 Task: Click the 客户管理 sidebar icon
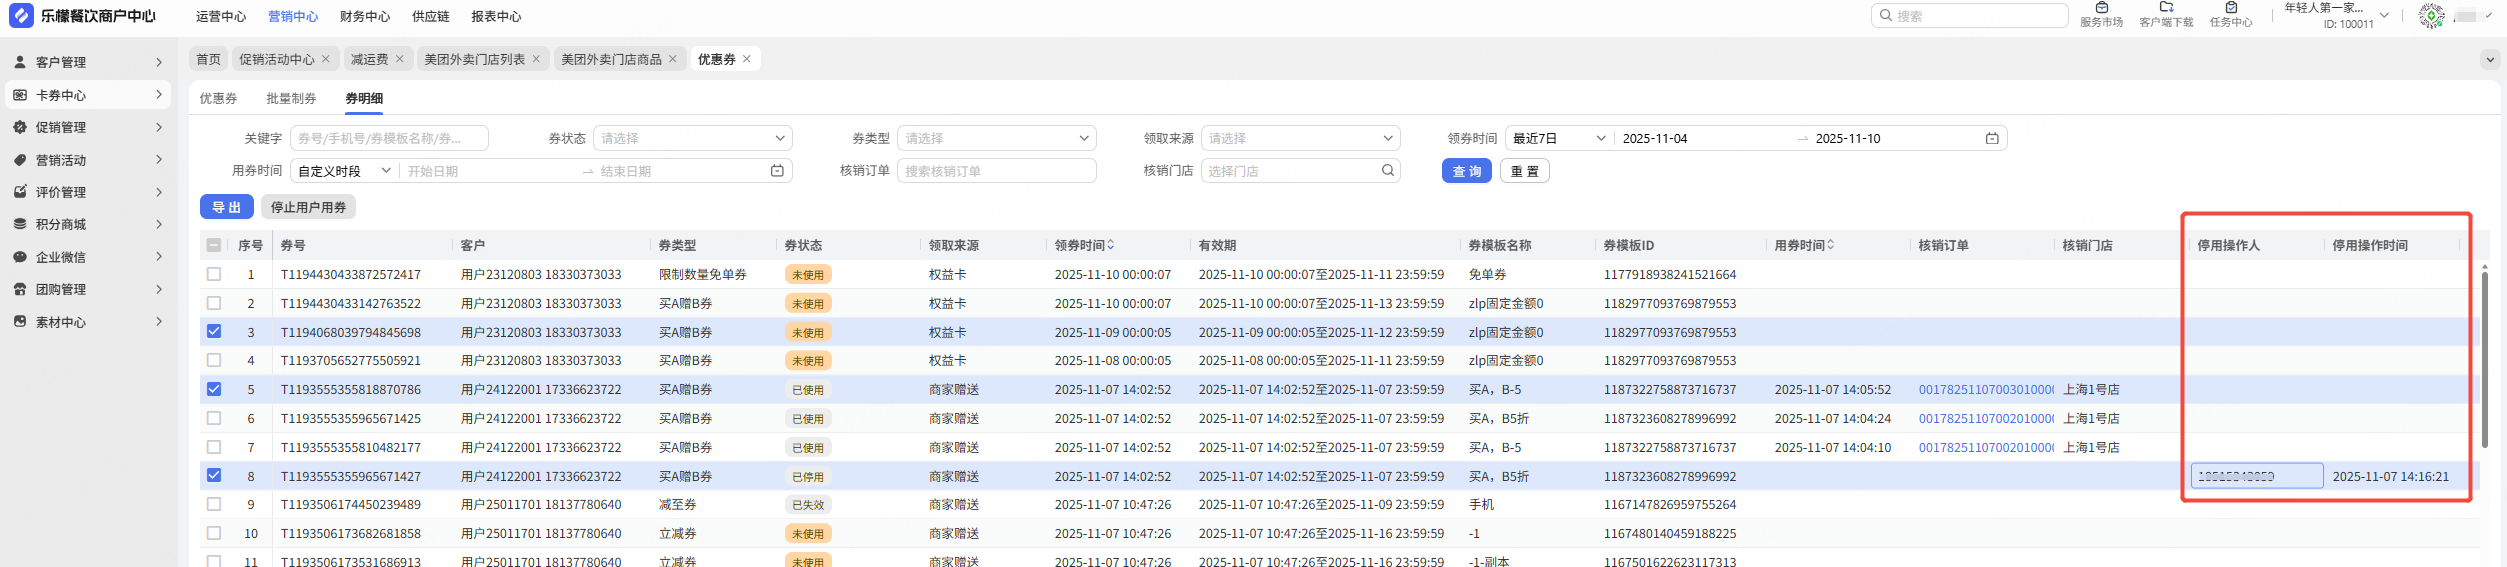point(20,62)
